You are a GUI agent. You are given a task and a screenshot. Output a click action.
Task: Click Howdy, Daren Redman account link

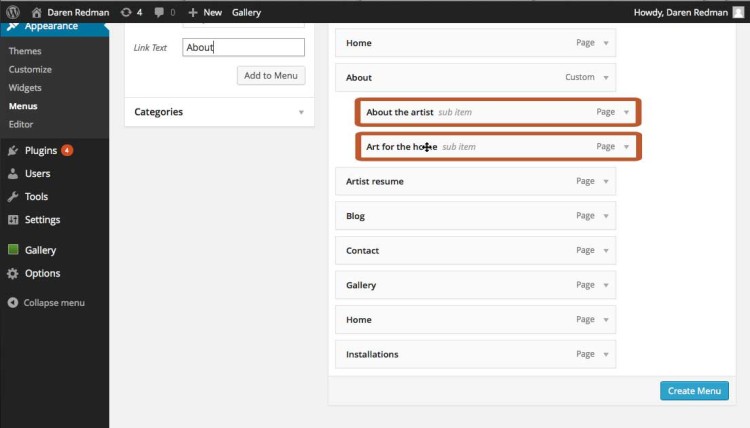click(x=681, y=12)
